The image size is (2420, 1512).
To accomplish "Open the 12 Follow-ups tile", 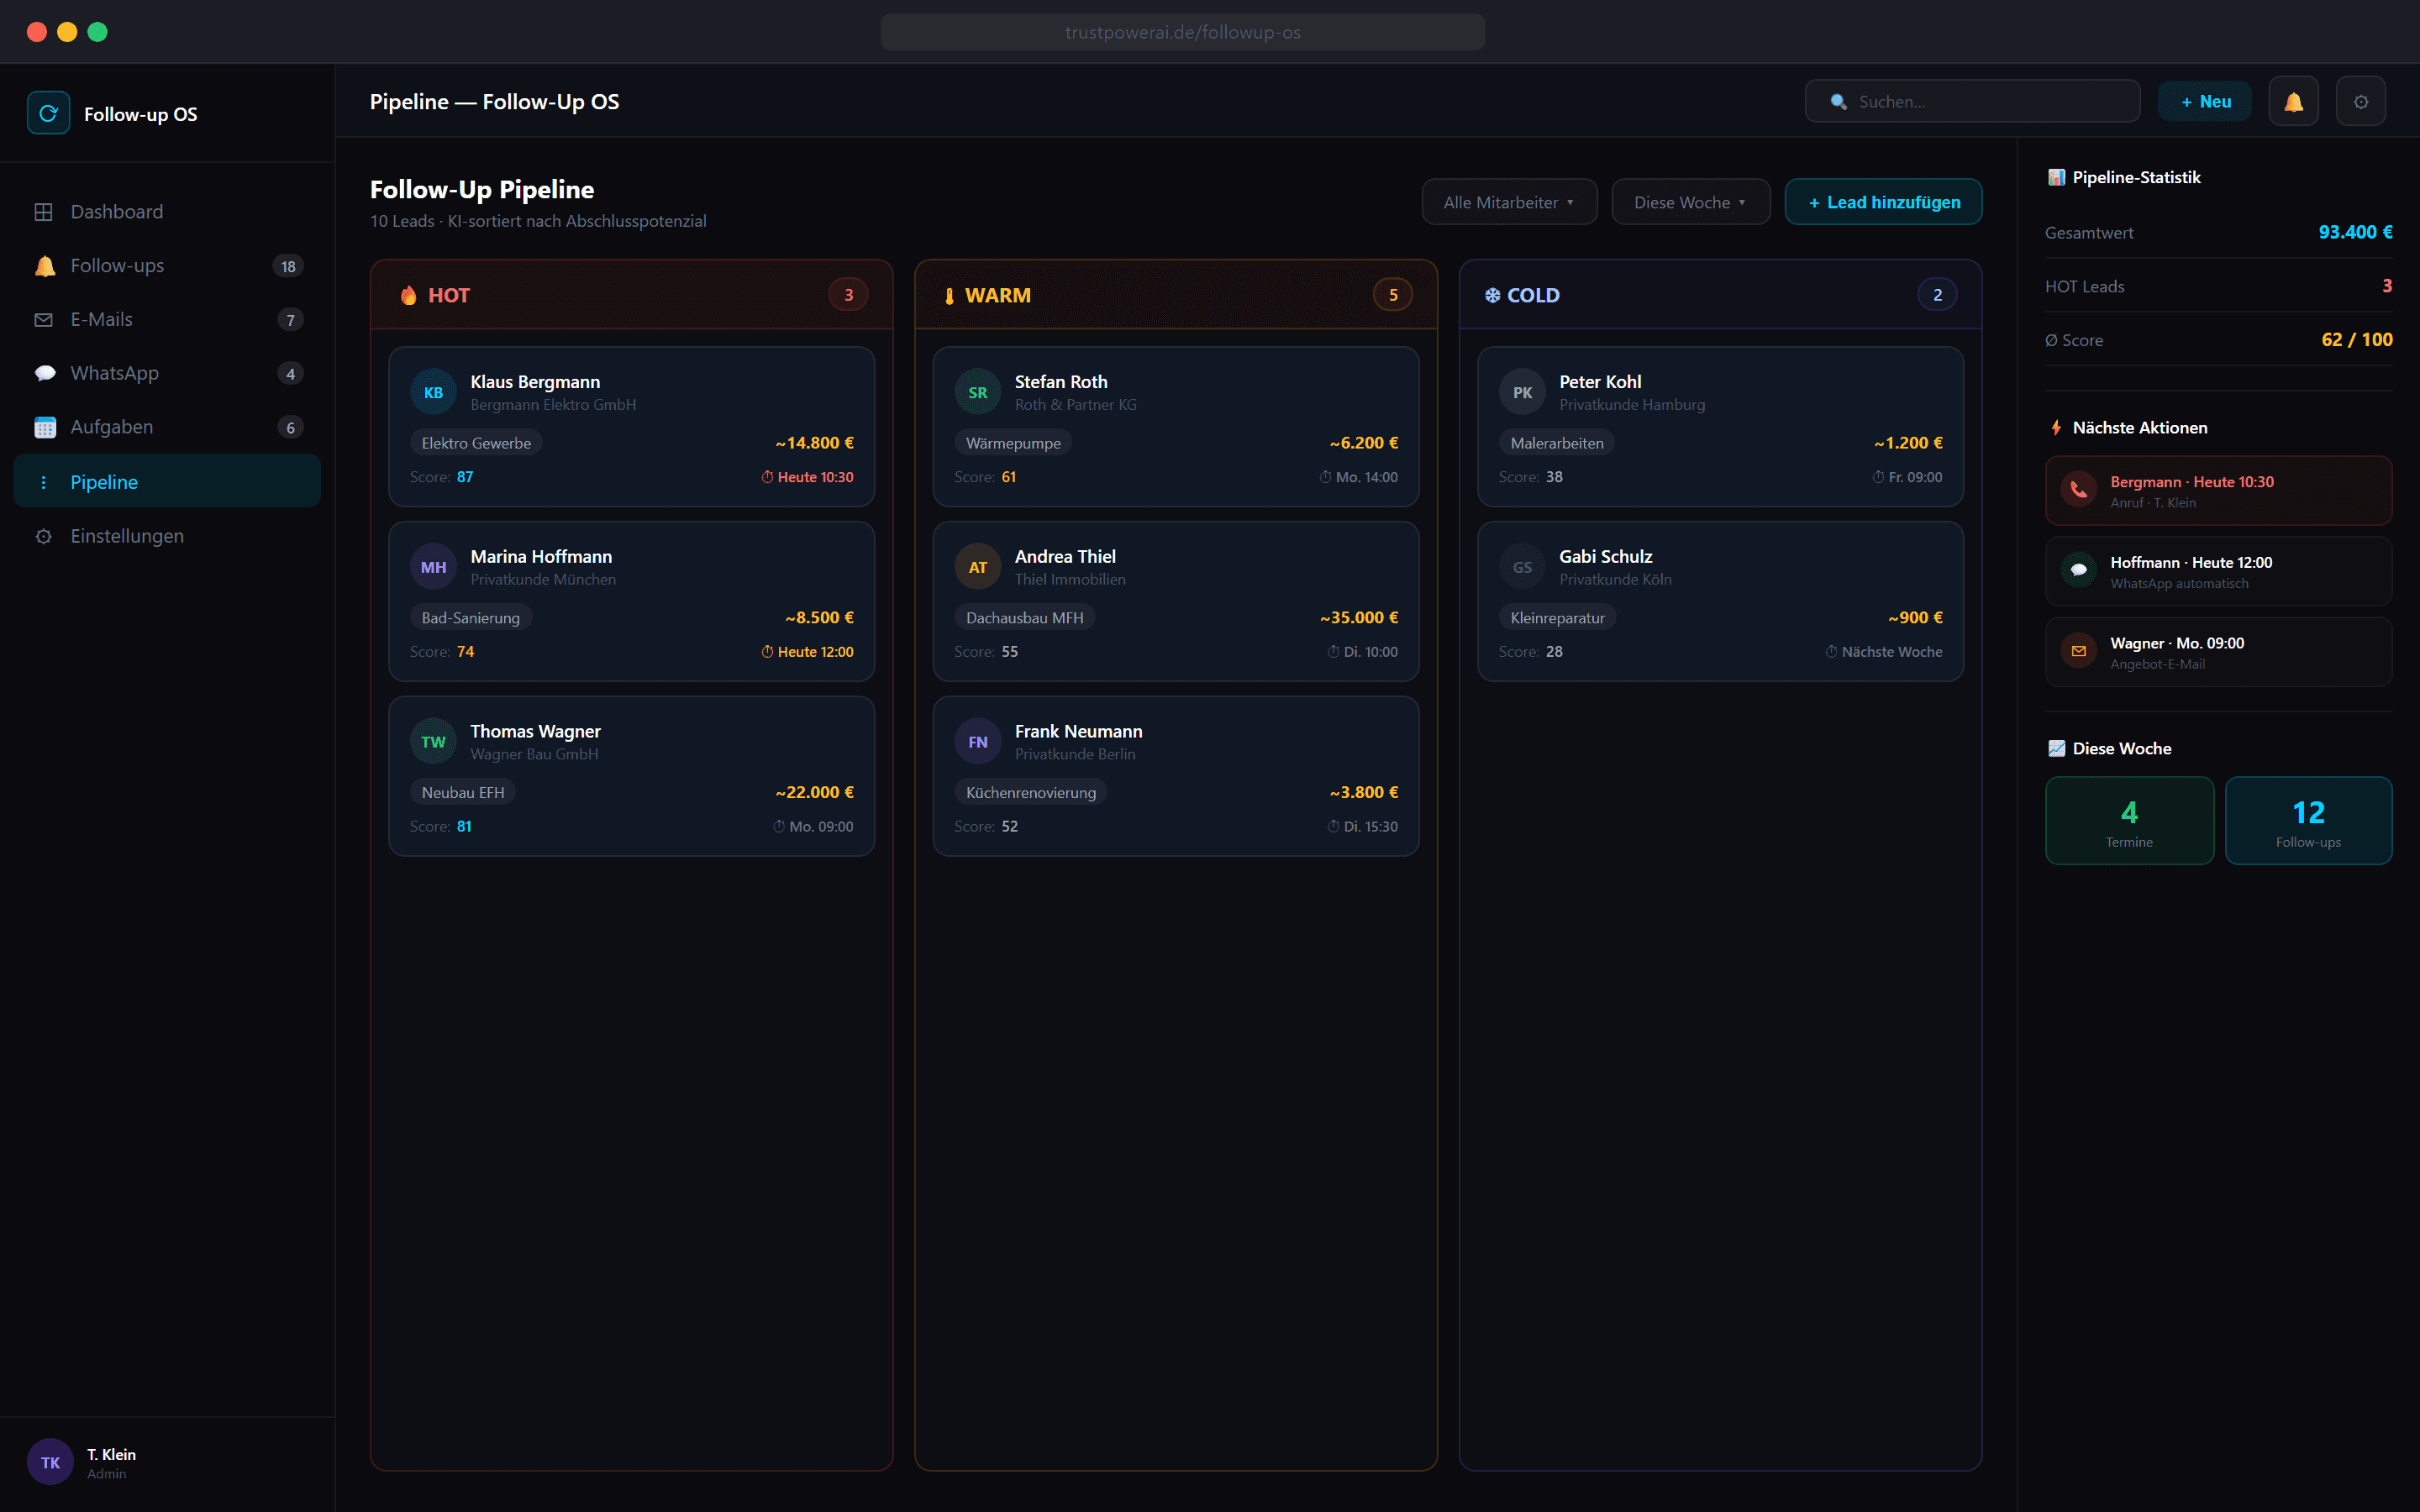I will (2308, 820).
